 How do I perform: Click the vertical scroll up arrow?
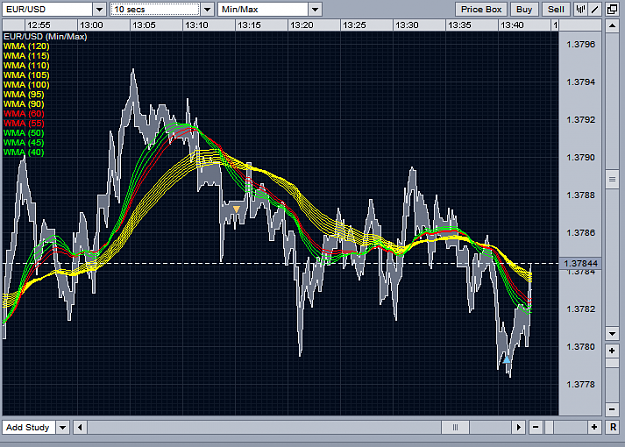(612, 26)
